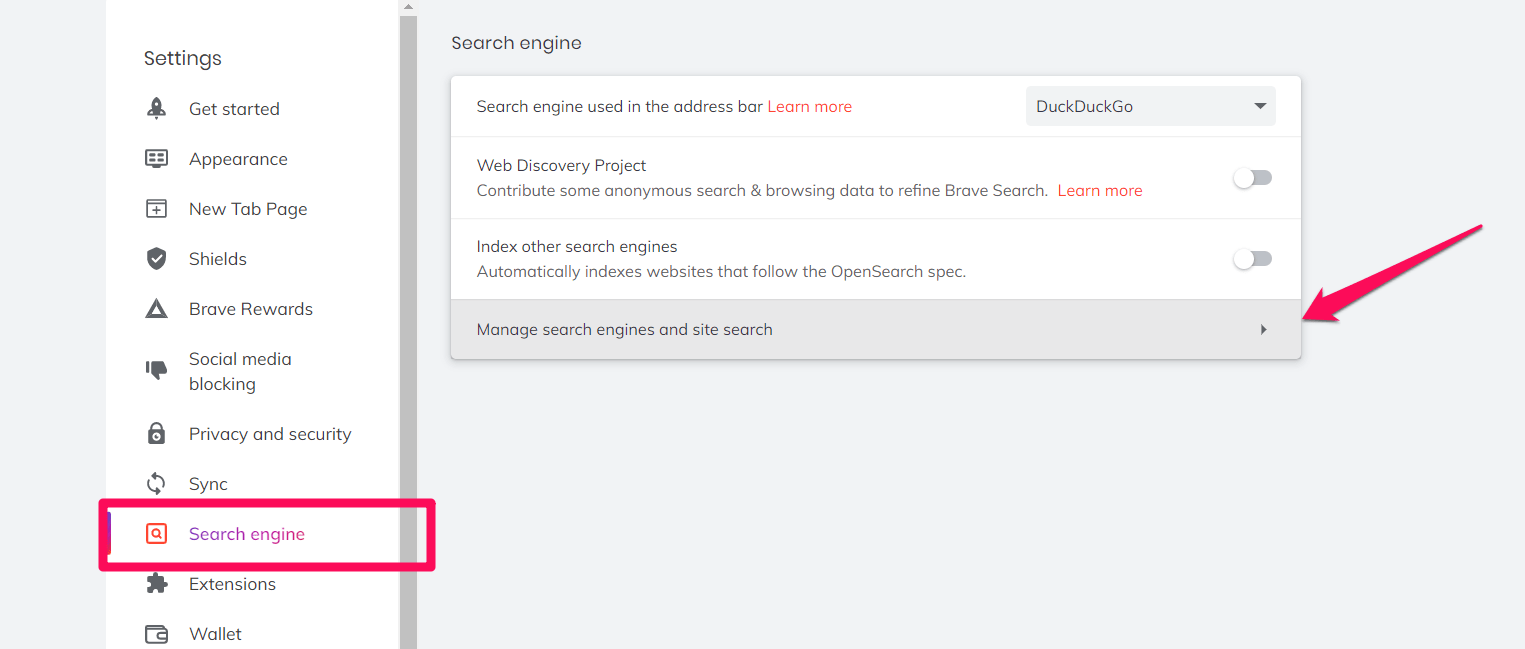Open New Tab Page settings
This screenshot has width=1525, height=649.
click(248, 209)
